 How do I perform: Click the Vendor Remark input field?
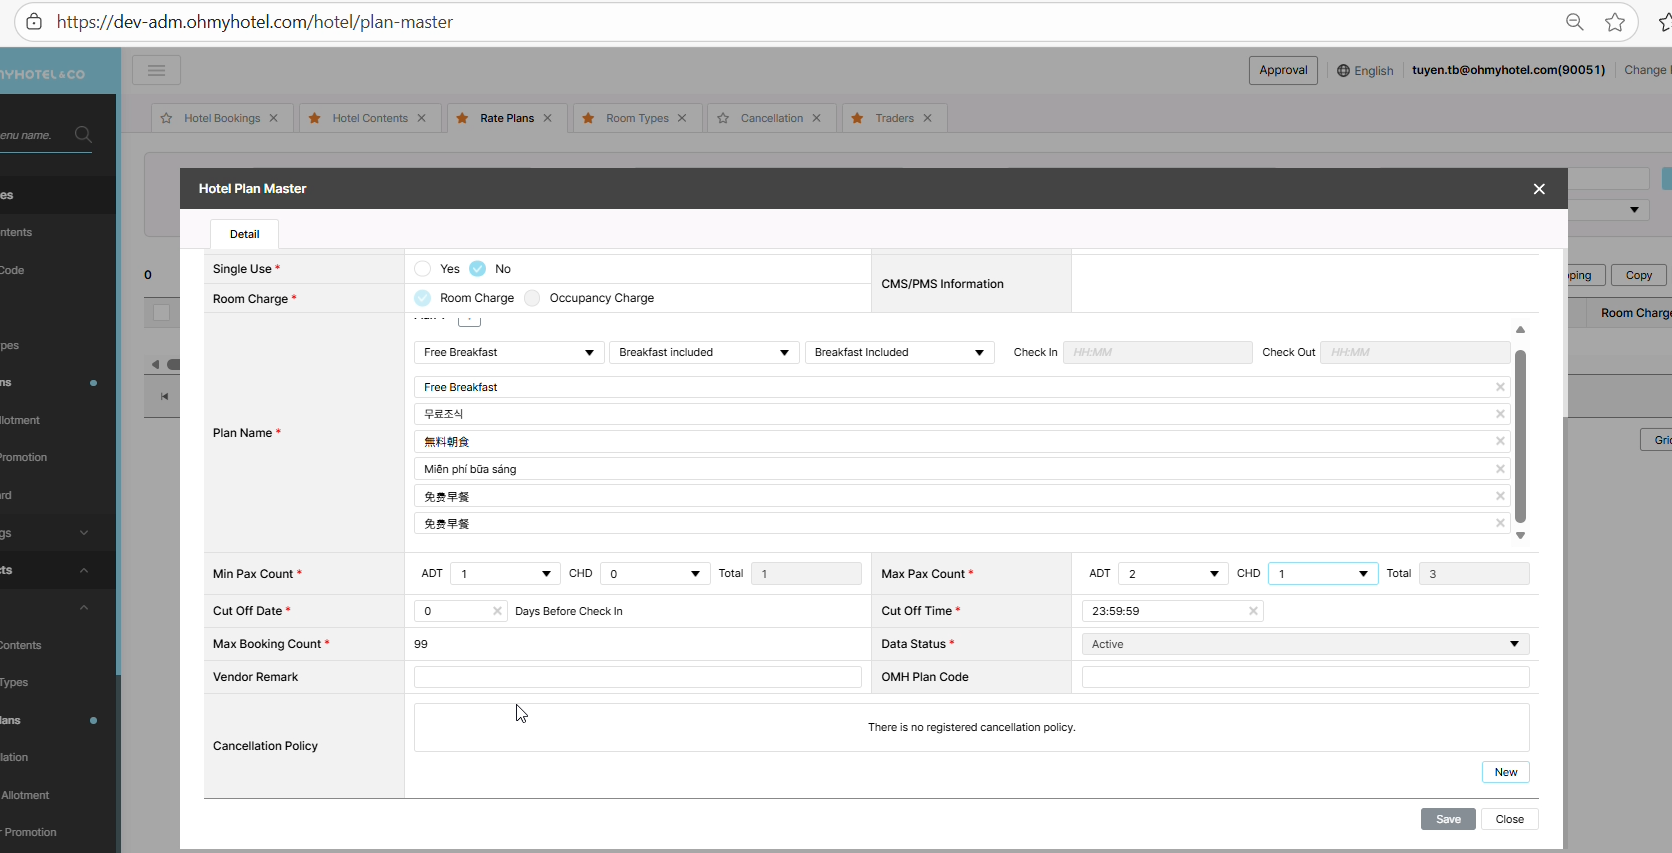(637, 677)
